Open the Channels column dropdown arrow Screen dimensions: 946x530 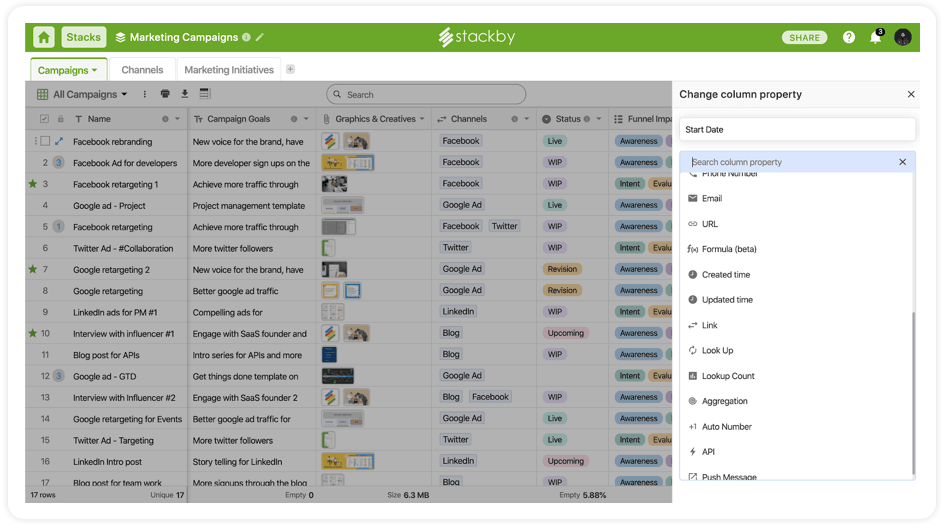coord(526,119)
